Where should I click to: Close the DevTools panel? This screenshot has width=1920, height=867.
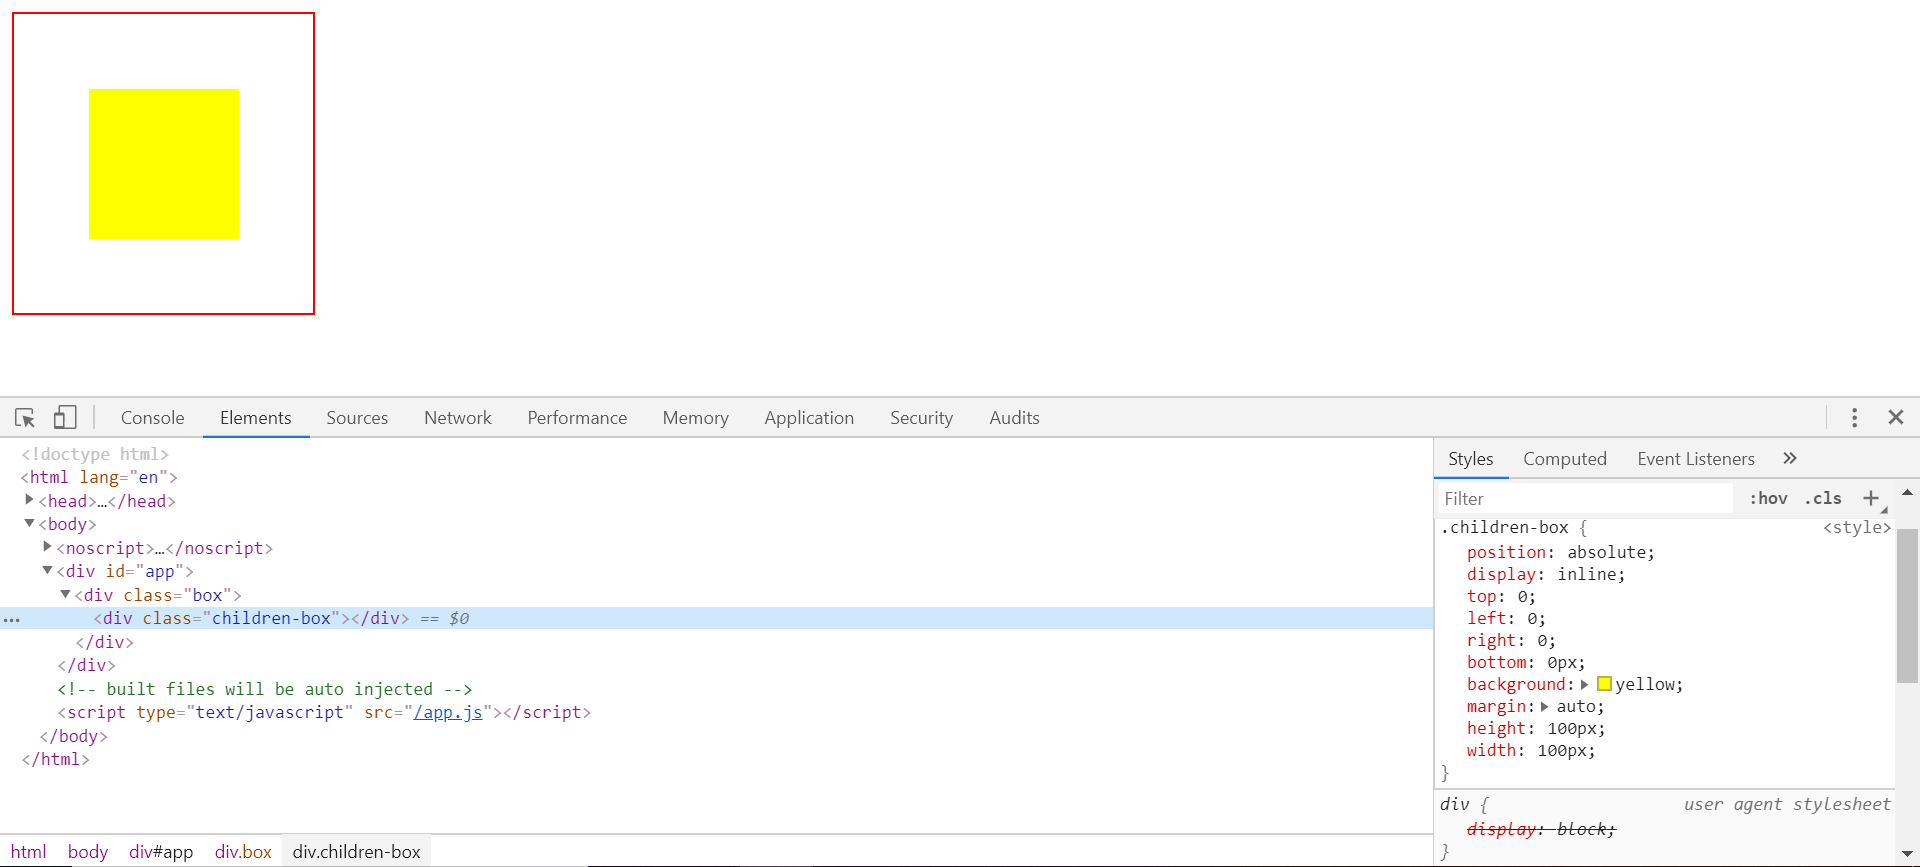[x=1895, y=417]
